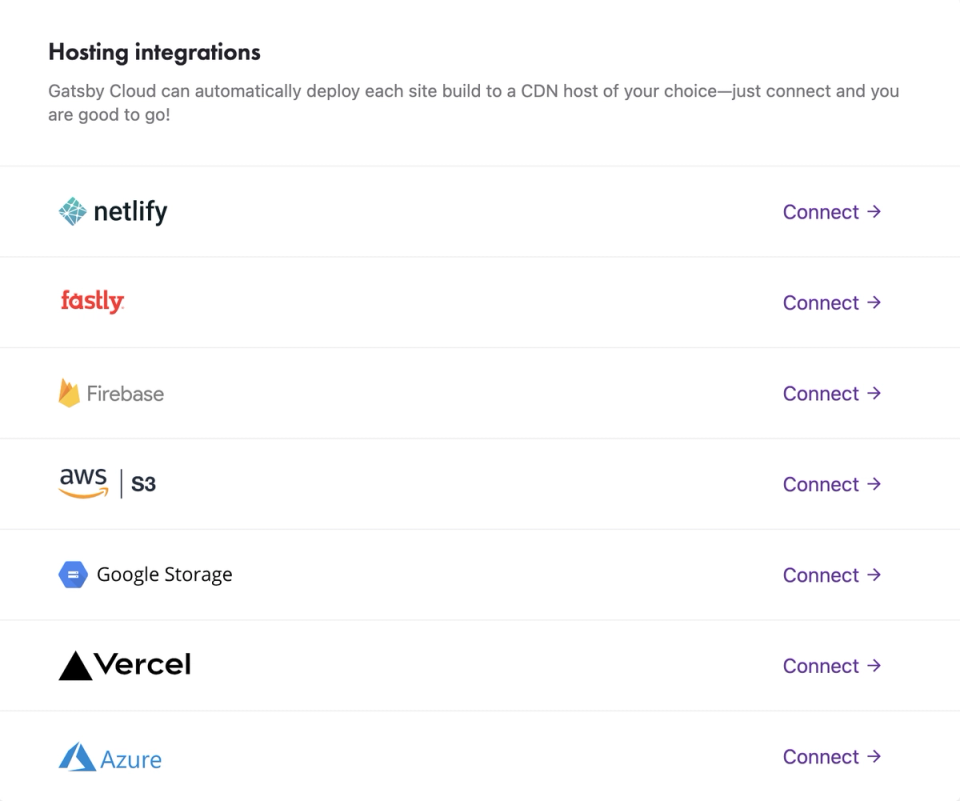Click the Hosting integrations heading
960x801 pixels.
pyautogui.click(x=154, y=52)
